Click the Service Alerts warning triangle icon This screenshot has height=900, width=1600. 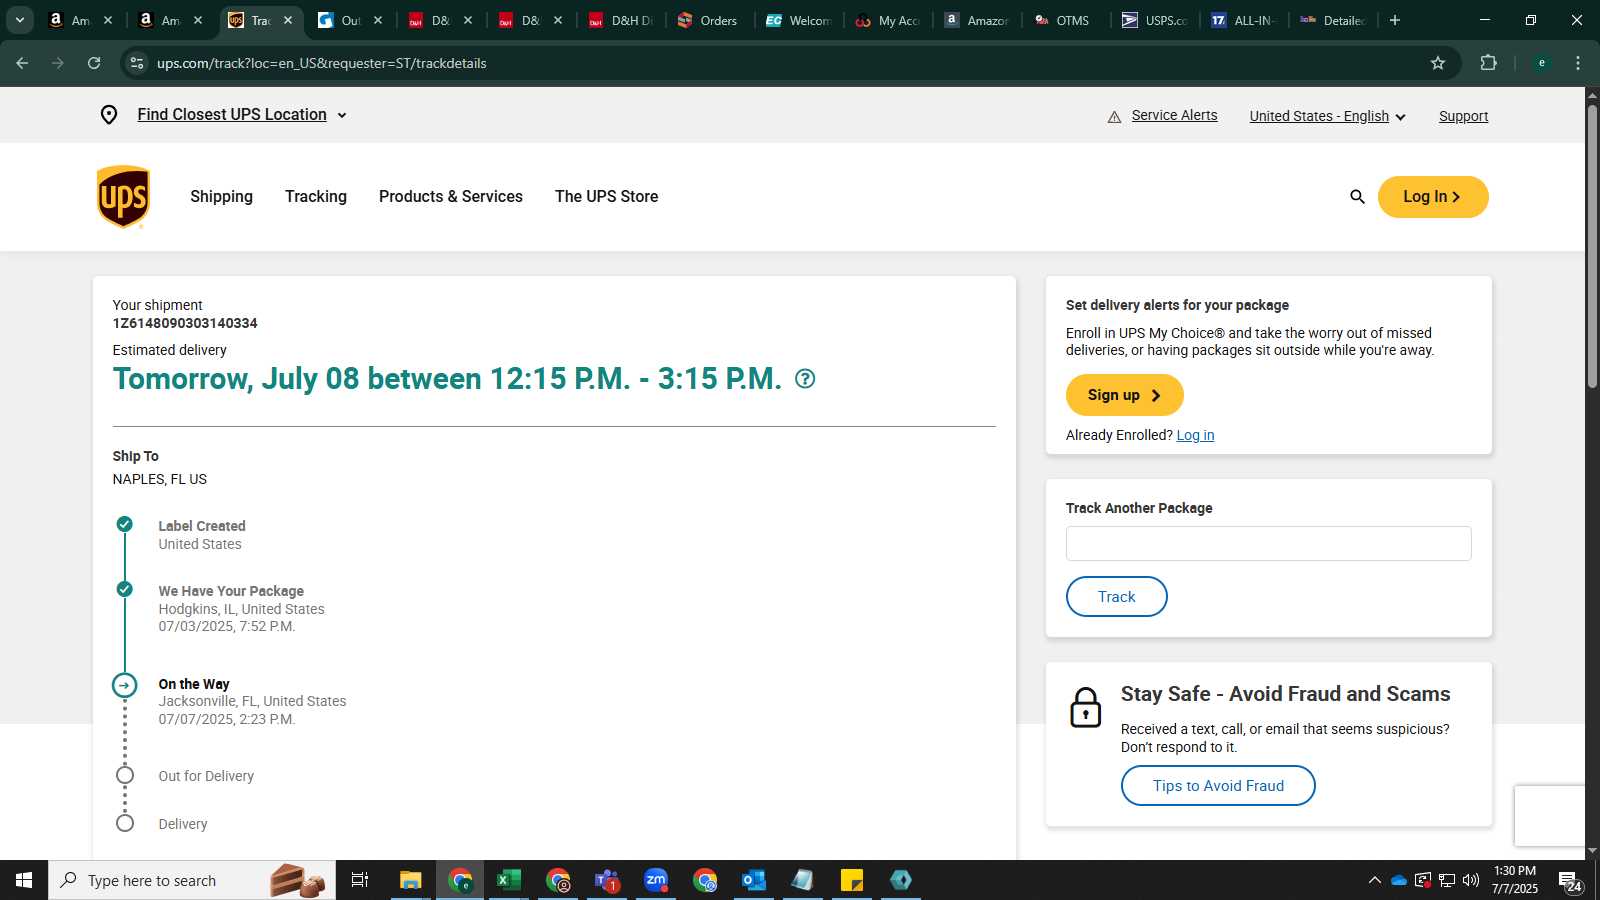pyautogui.click(x=1114, y=117)
